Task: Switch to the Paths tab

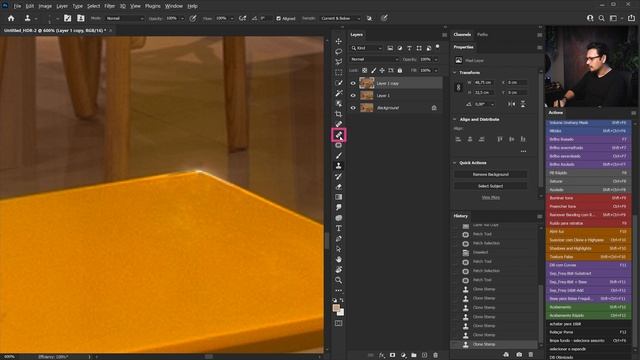Action: [482, 35]
